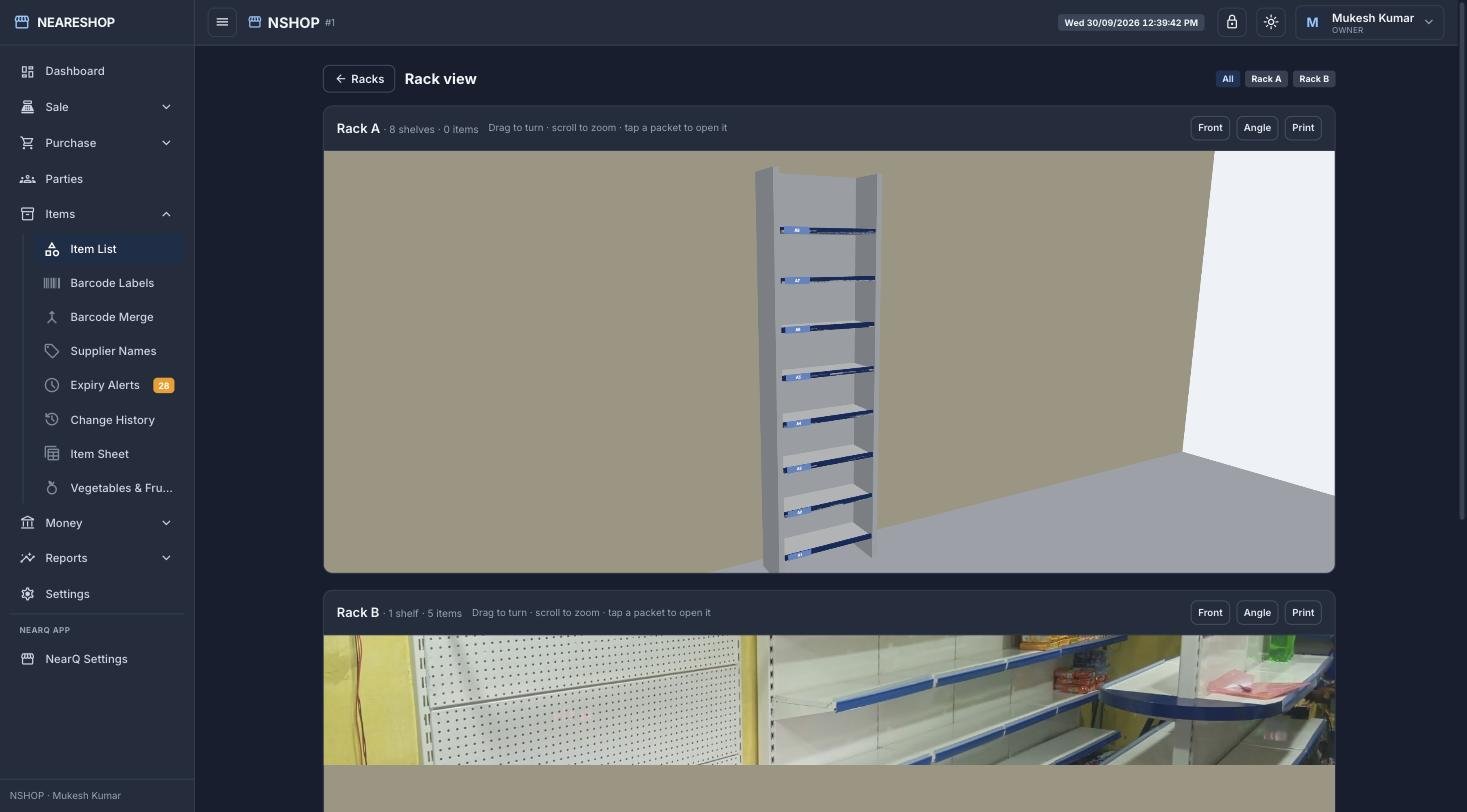Click the NSHOP store icon in header
The width and height of the screenshot is (1467, 812).
[x=255, y=22]
